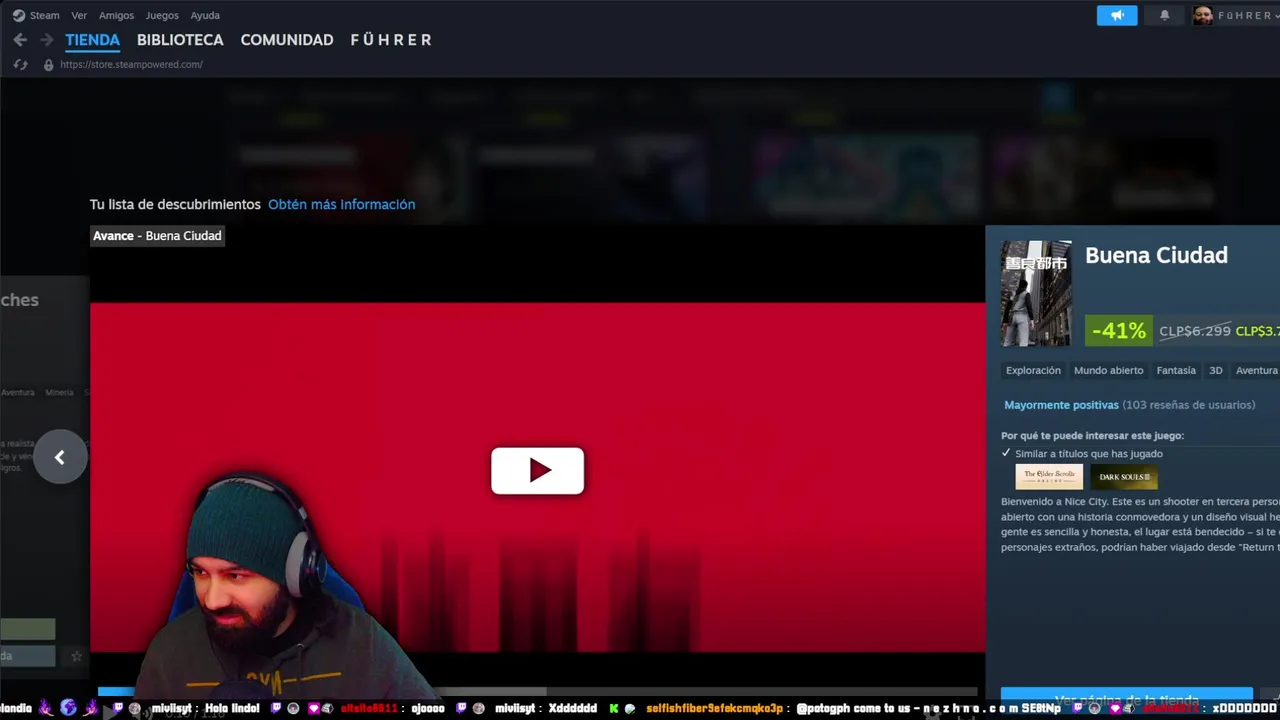1280x720 pixels.
Task: Click the -41% discount badge
Action: [x=1118, y=330]
